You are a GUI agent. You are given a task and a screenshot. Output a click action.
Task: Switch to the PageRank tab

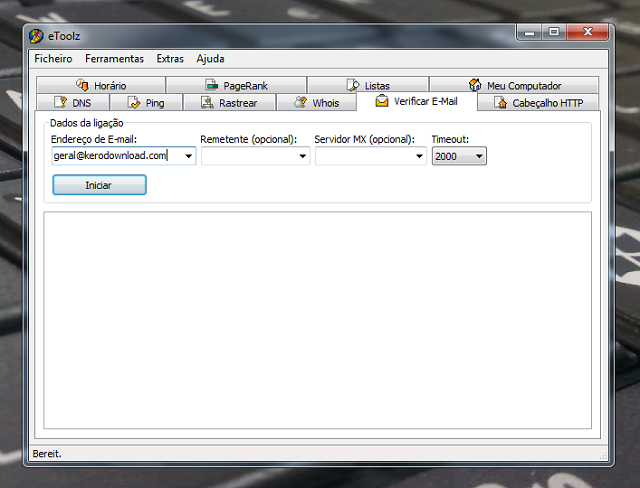point(236,85)
